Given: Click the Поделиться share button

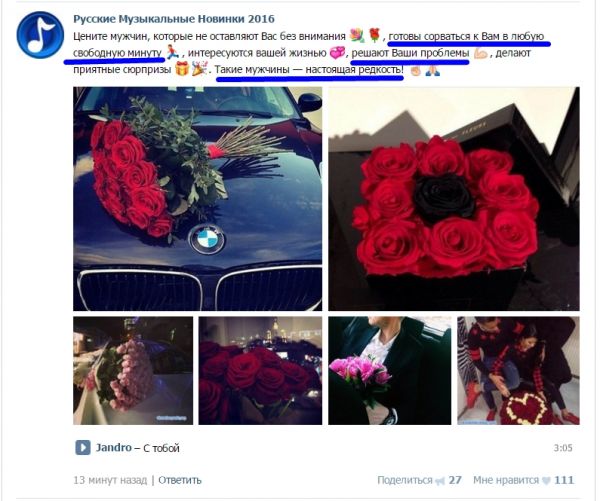Looking at the screenshot, I should click(x=404, y=480).
